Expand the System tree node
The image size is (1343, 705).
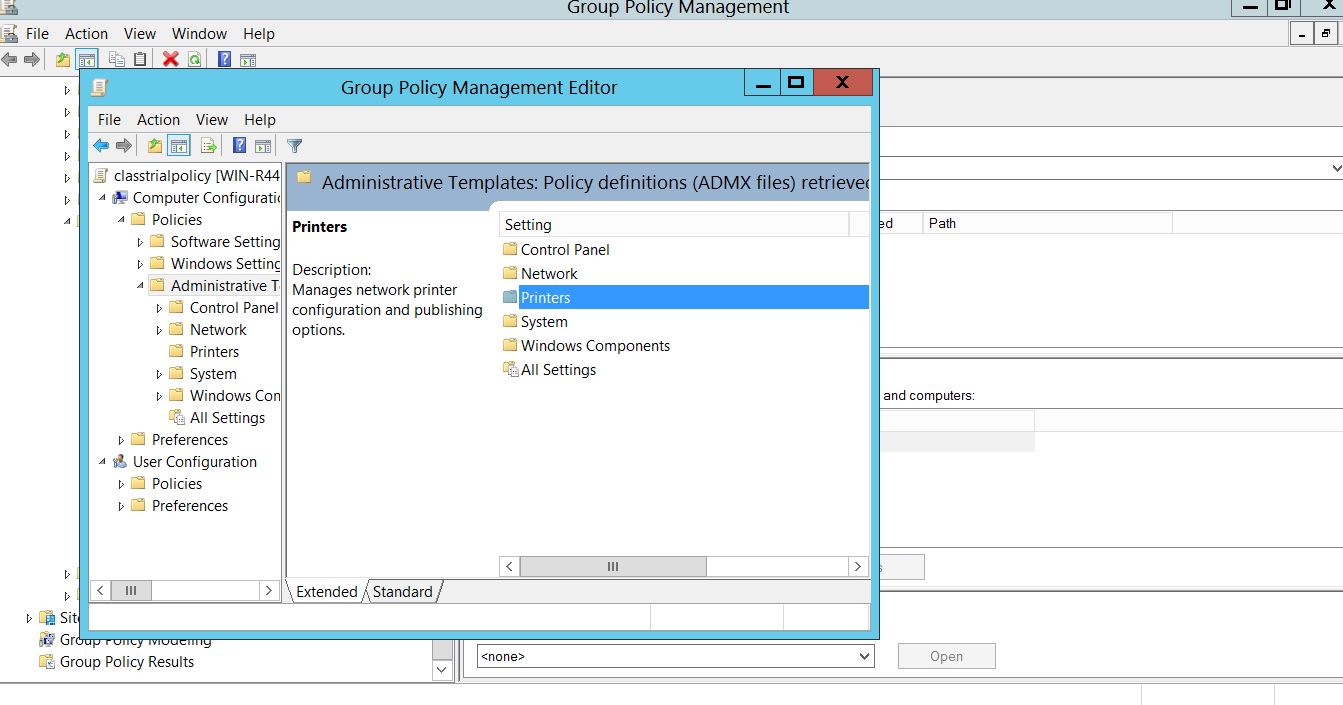coord(159,374)
